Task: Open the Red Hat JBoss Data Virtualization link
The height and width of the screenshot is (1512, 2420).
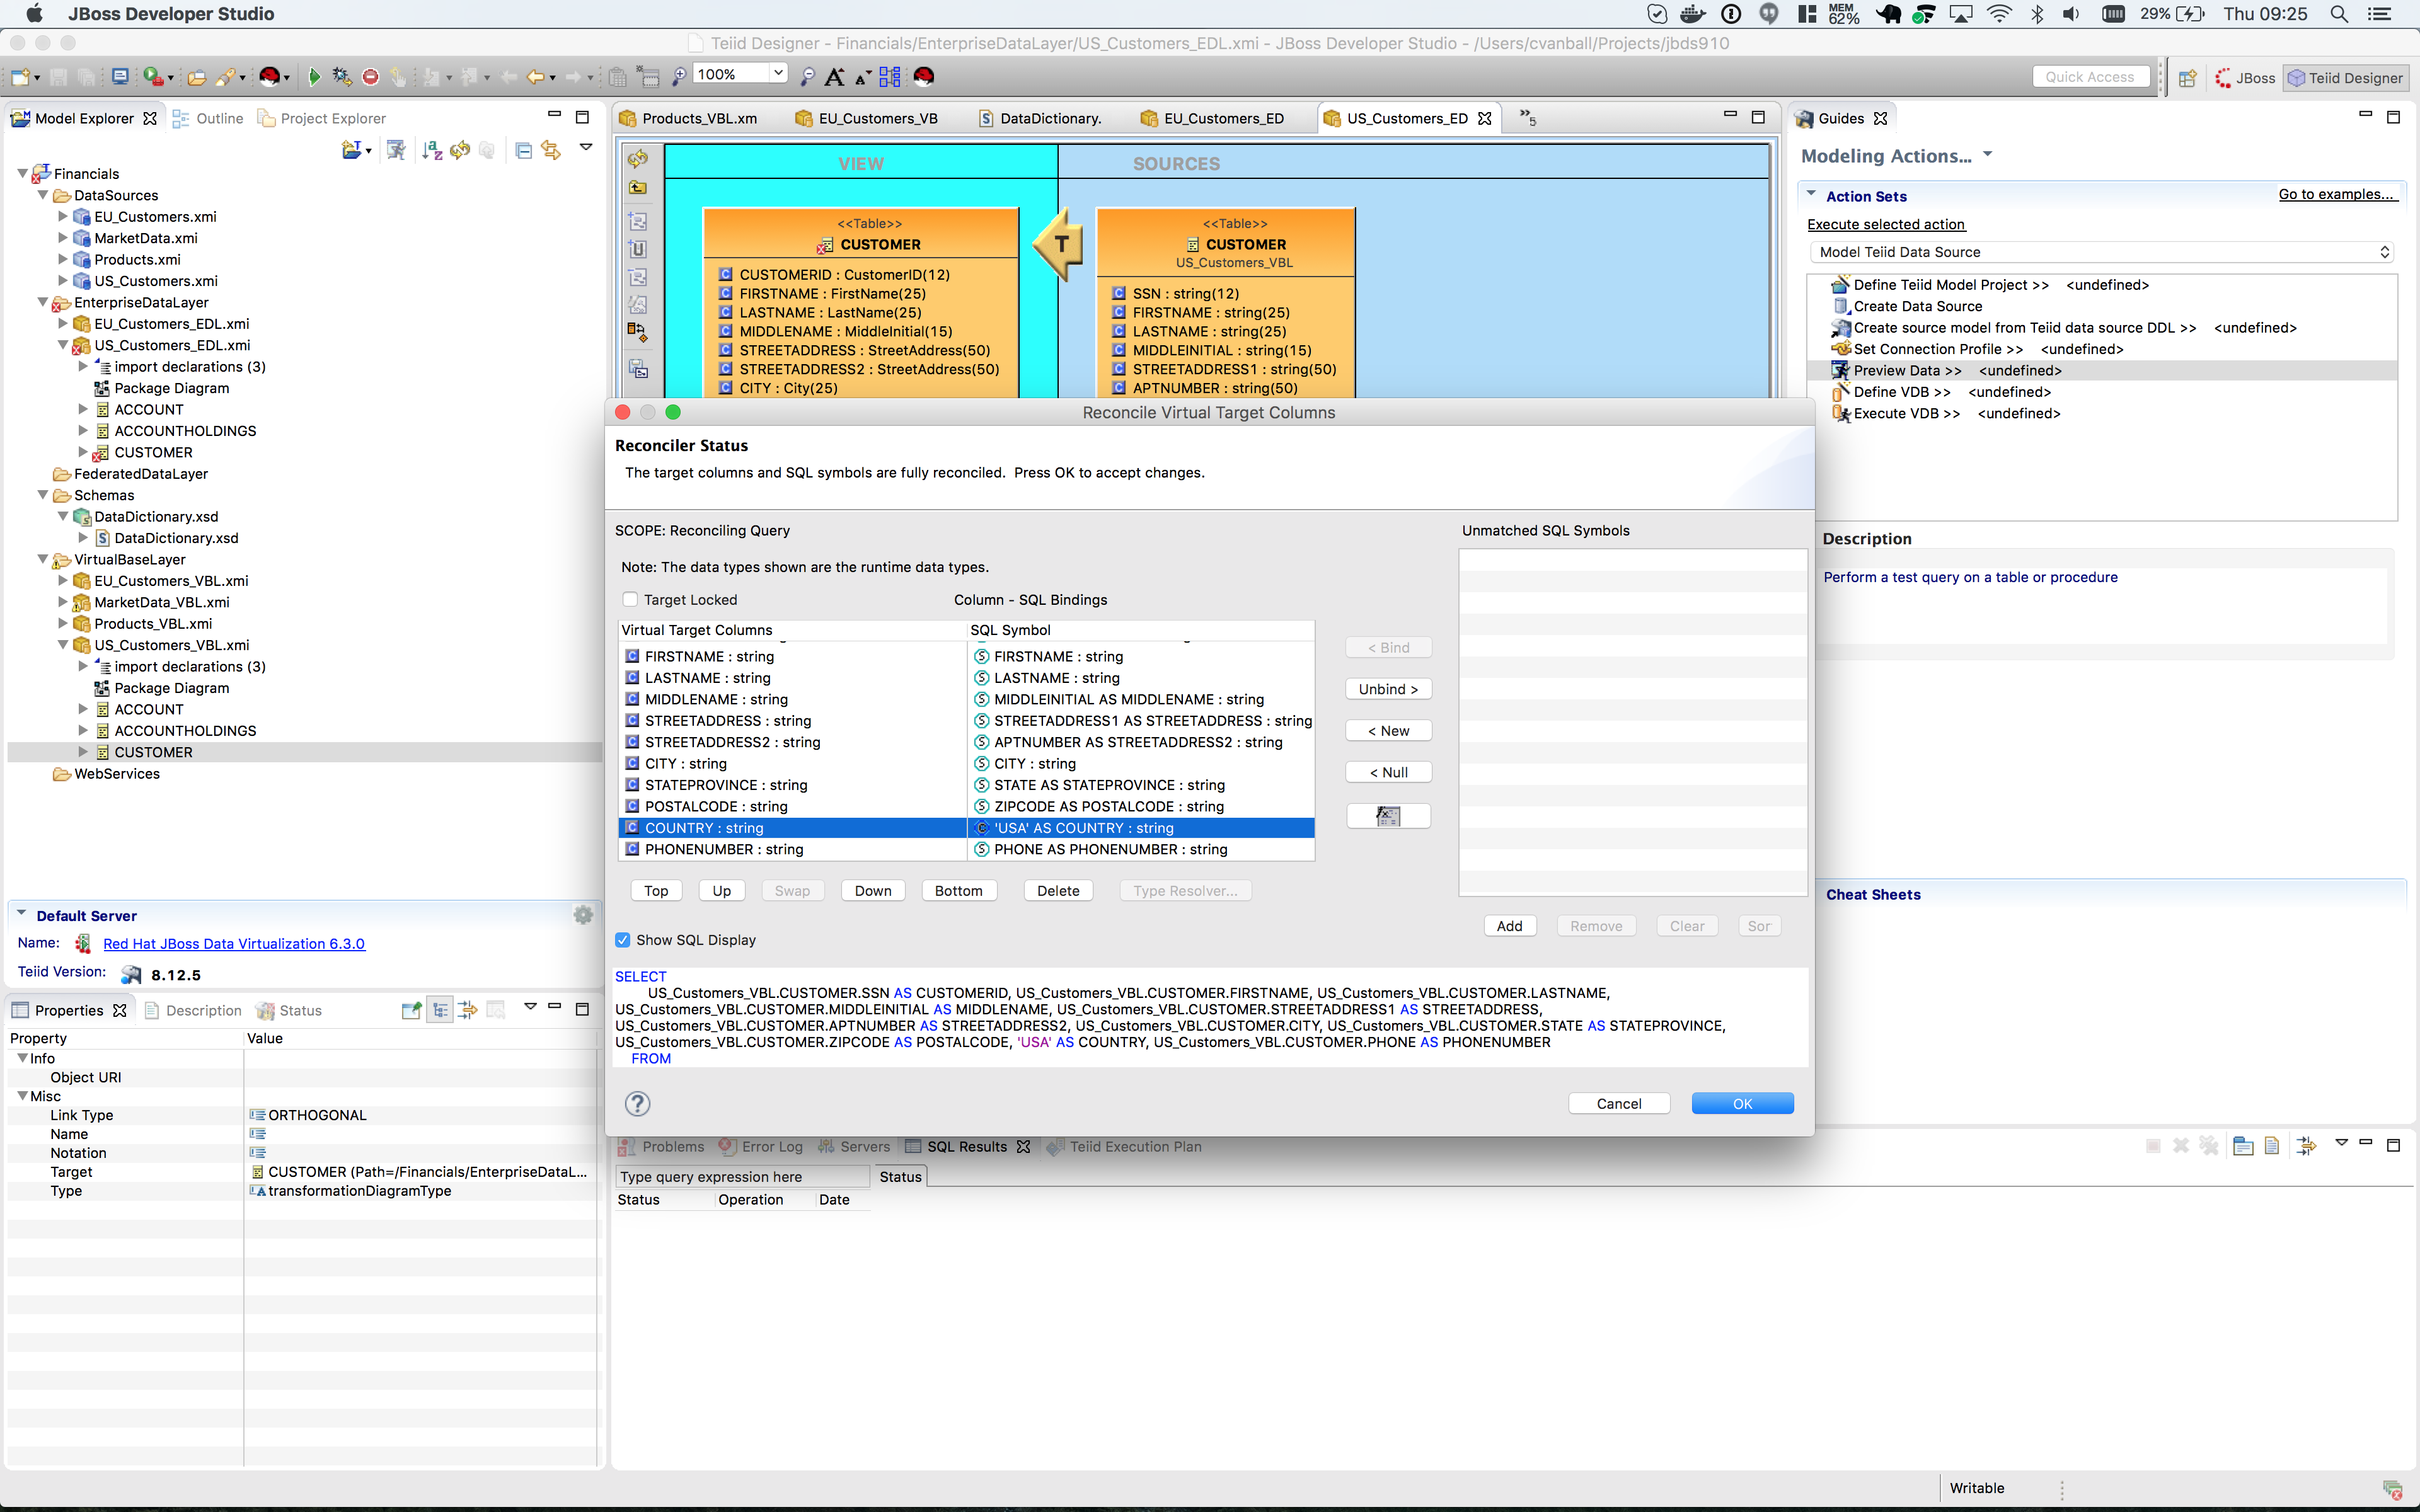Action: 234,943
